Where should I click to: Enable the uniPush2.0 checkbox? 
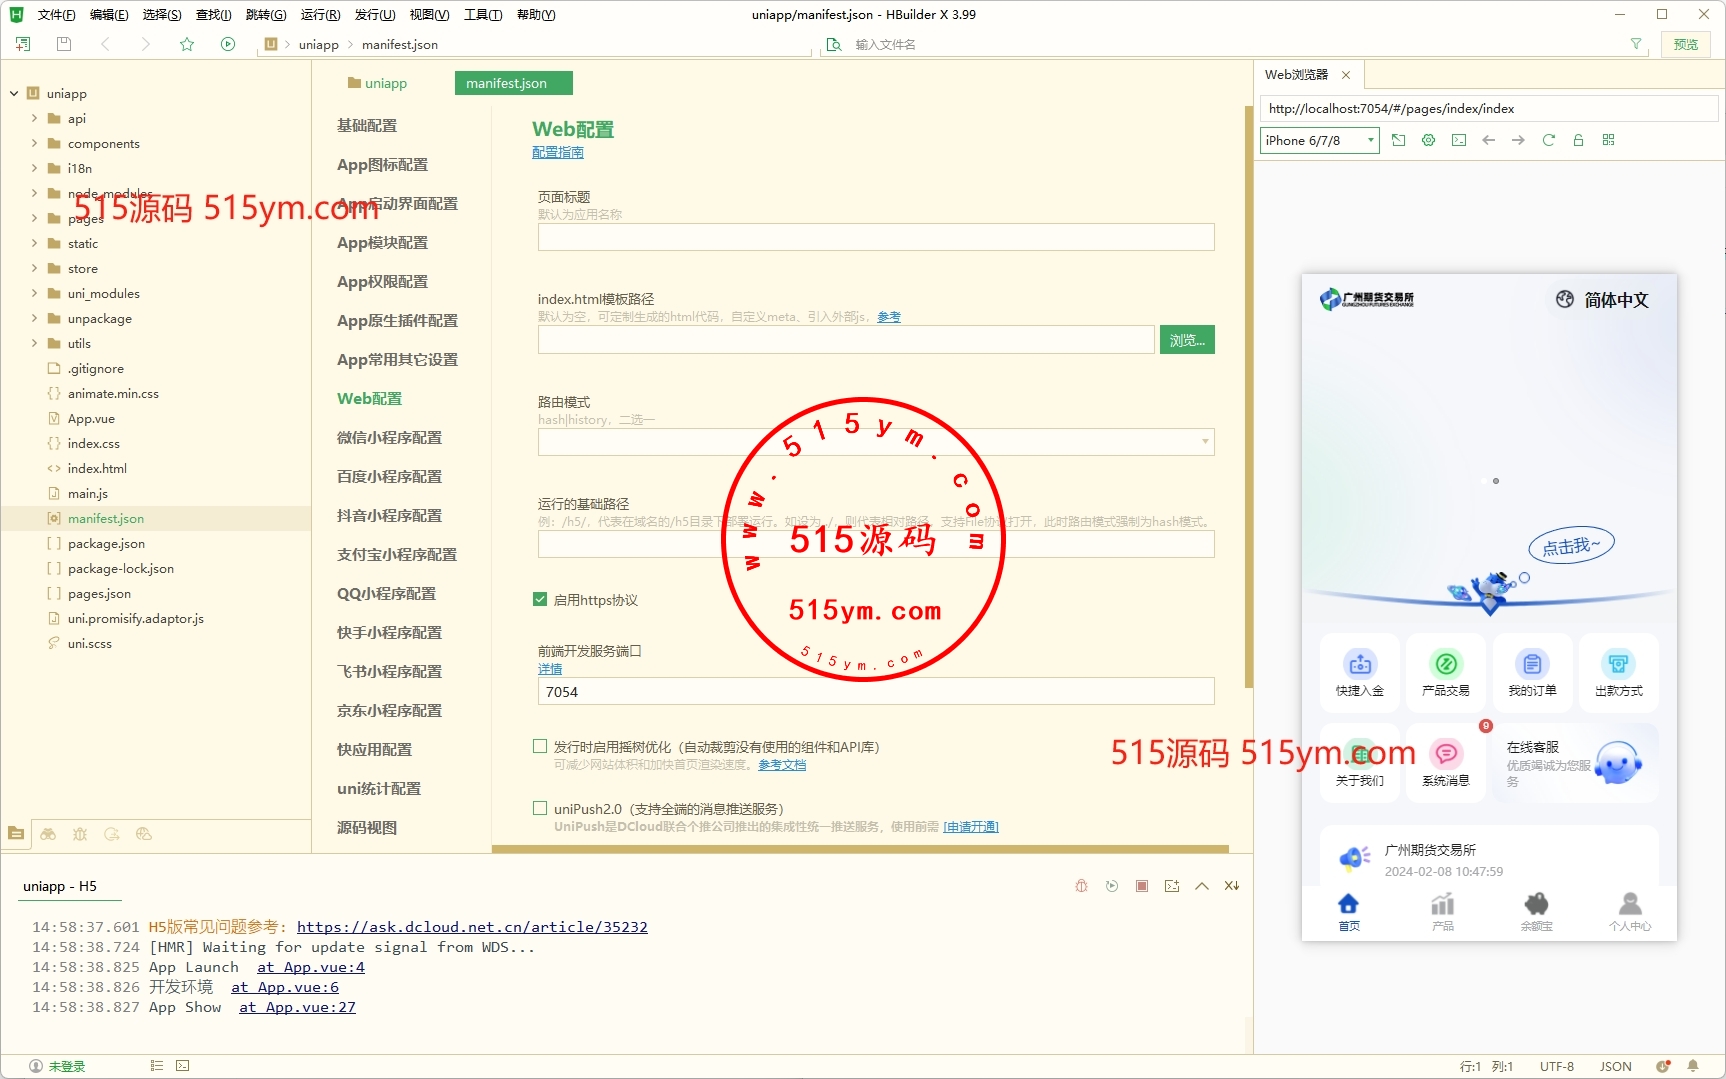point(540,808)
